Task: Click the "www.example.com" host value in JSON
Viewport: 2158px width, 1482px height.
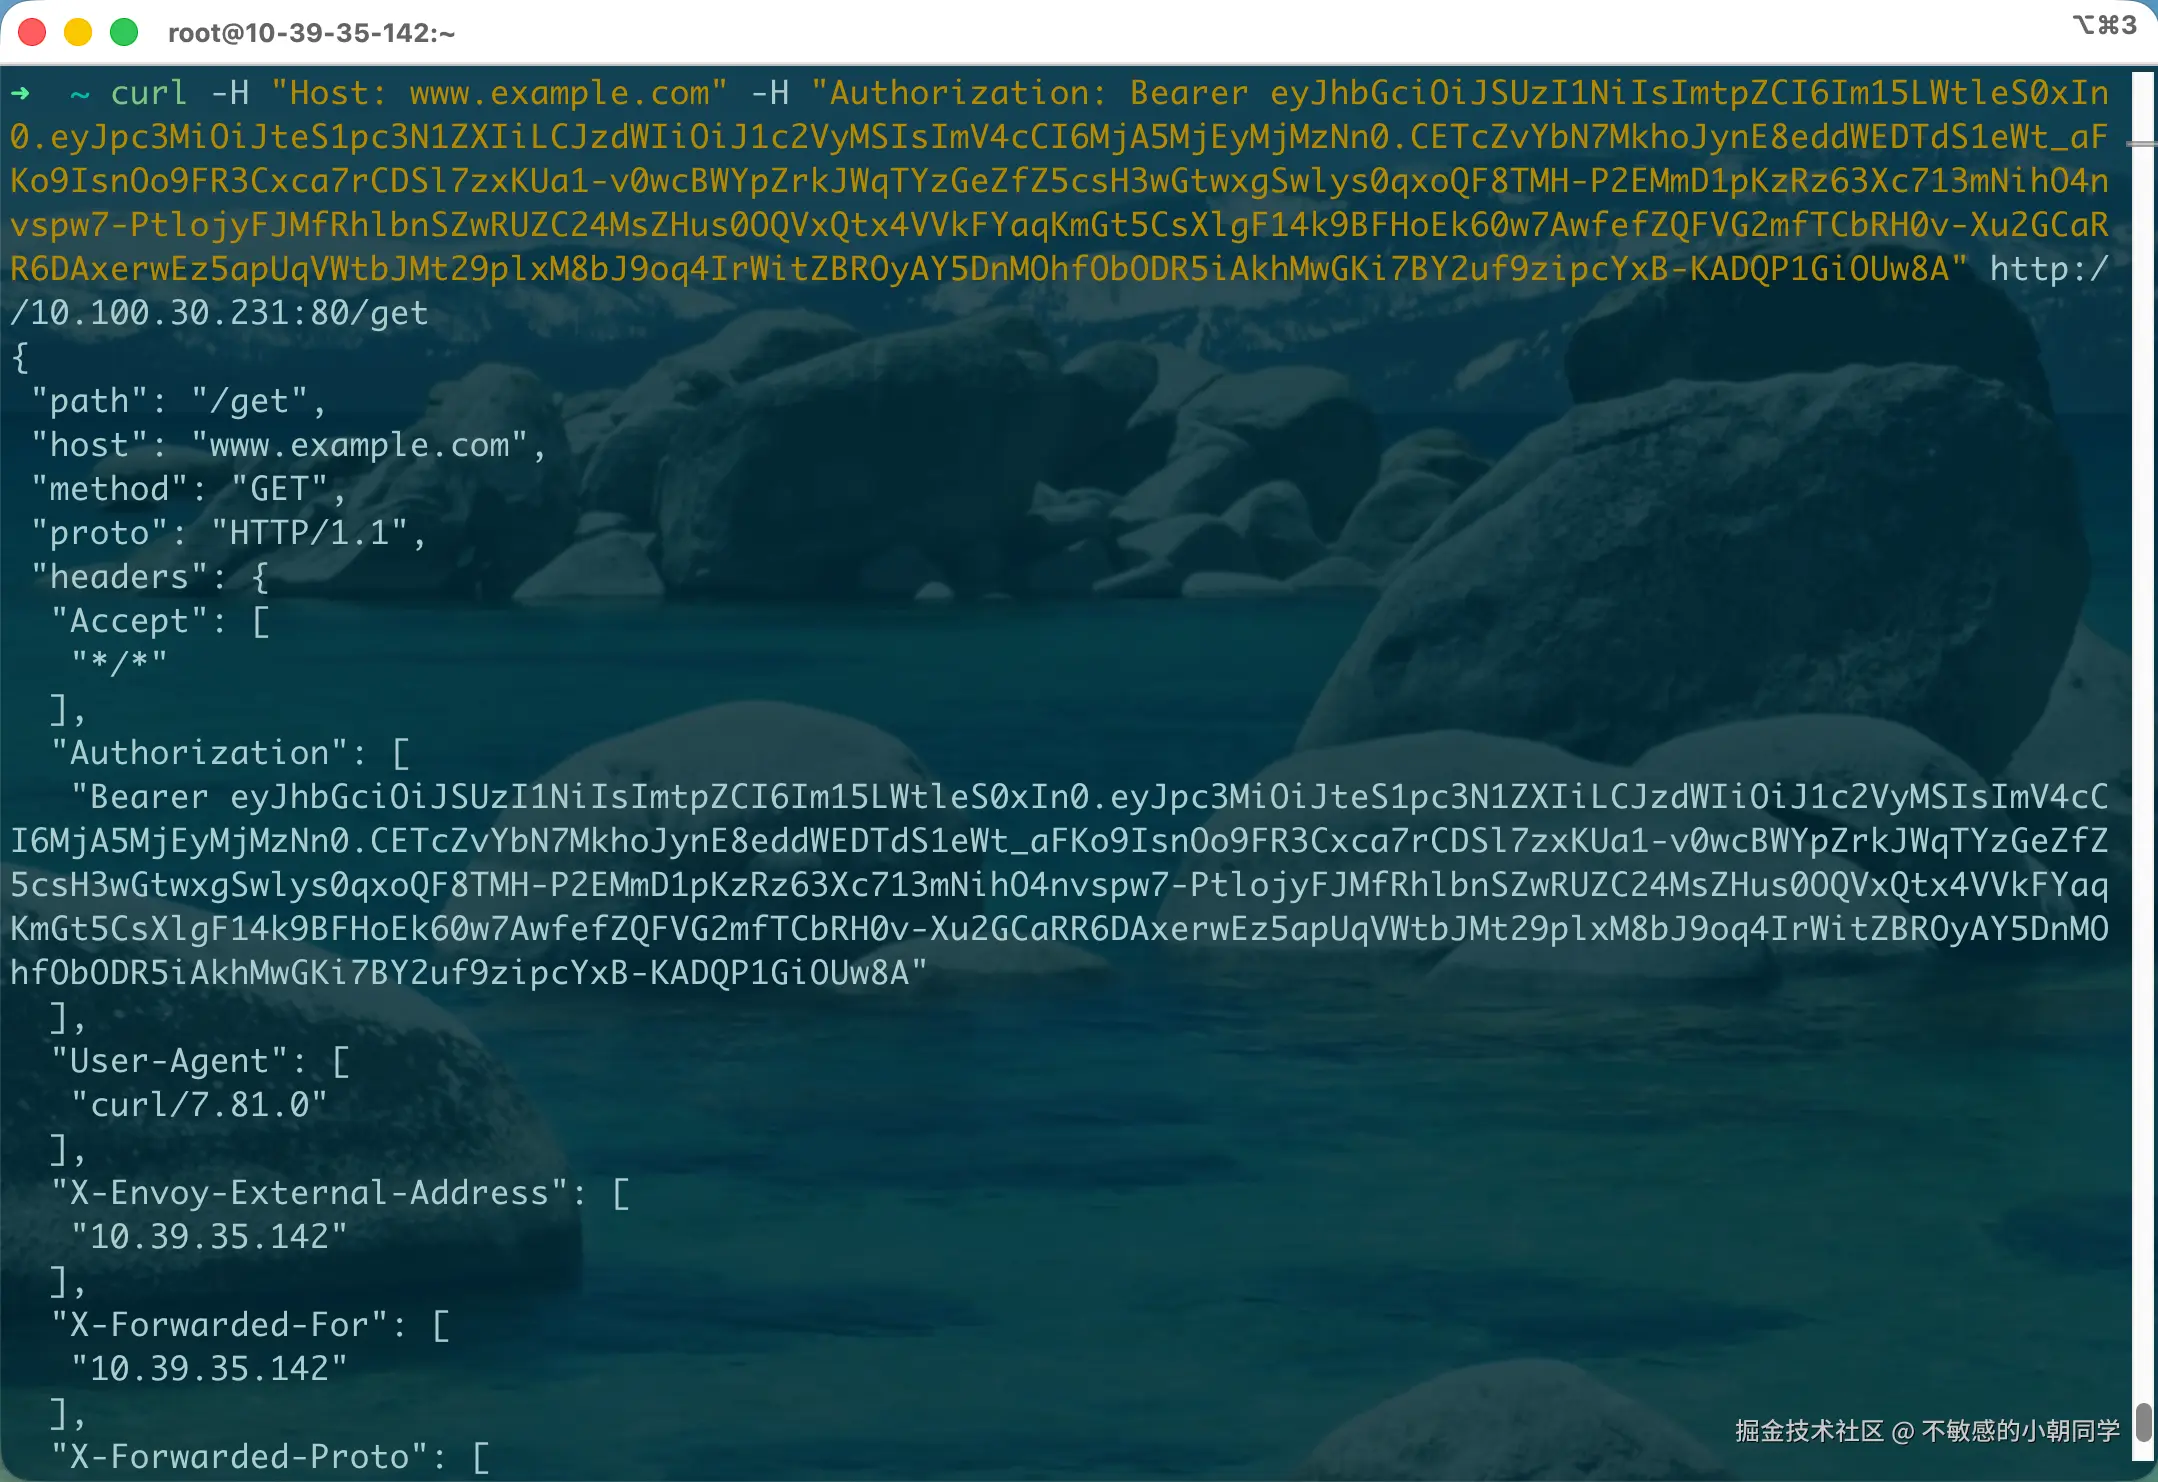Action: (359, 445)
